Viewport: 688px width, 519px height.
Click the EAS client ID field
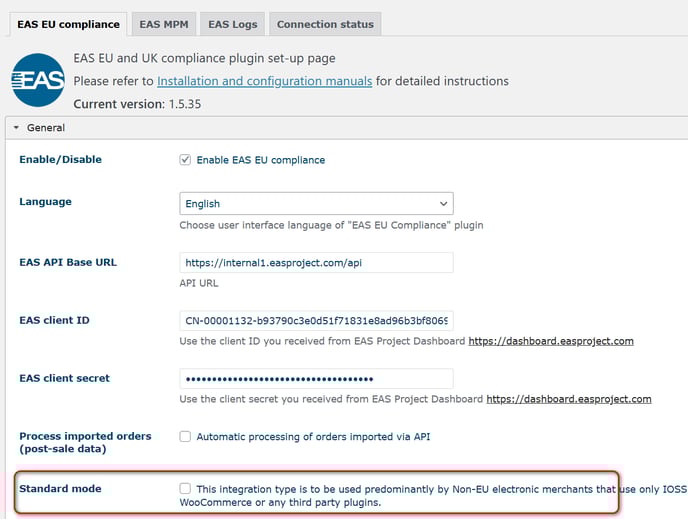316,321
